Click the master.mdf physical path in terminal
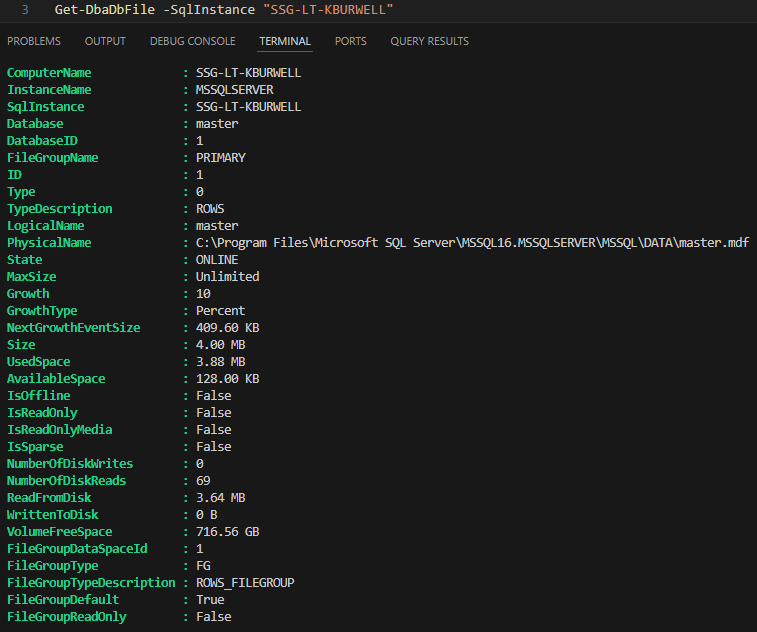Screen dimensions: 757x632 point(472,243)
